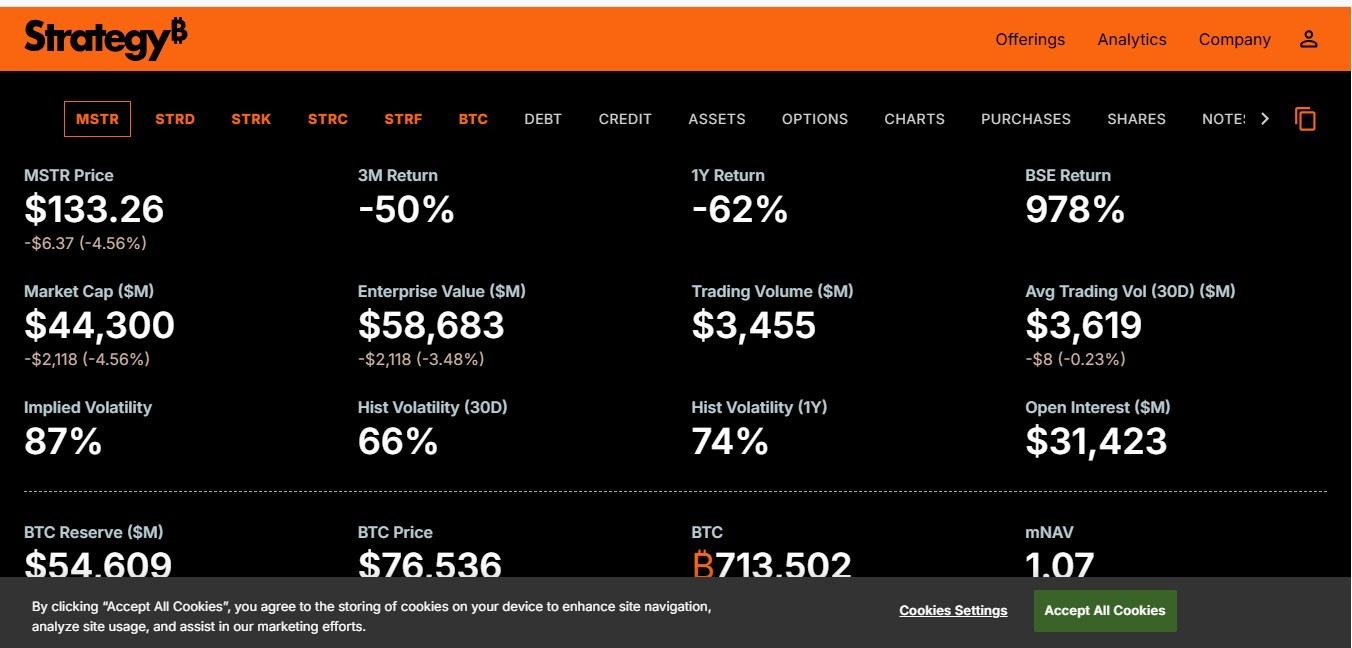The width and height of the screenshot is (1352, 648).
Task: Select the highlighted MSTR tab
Action: [x=97, y=118]
